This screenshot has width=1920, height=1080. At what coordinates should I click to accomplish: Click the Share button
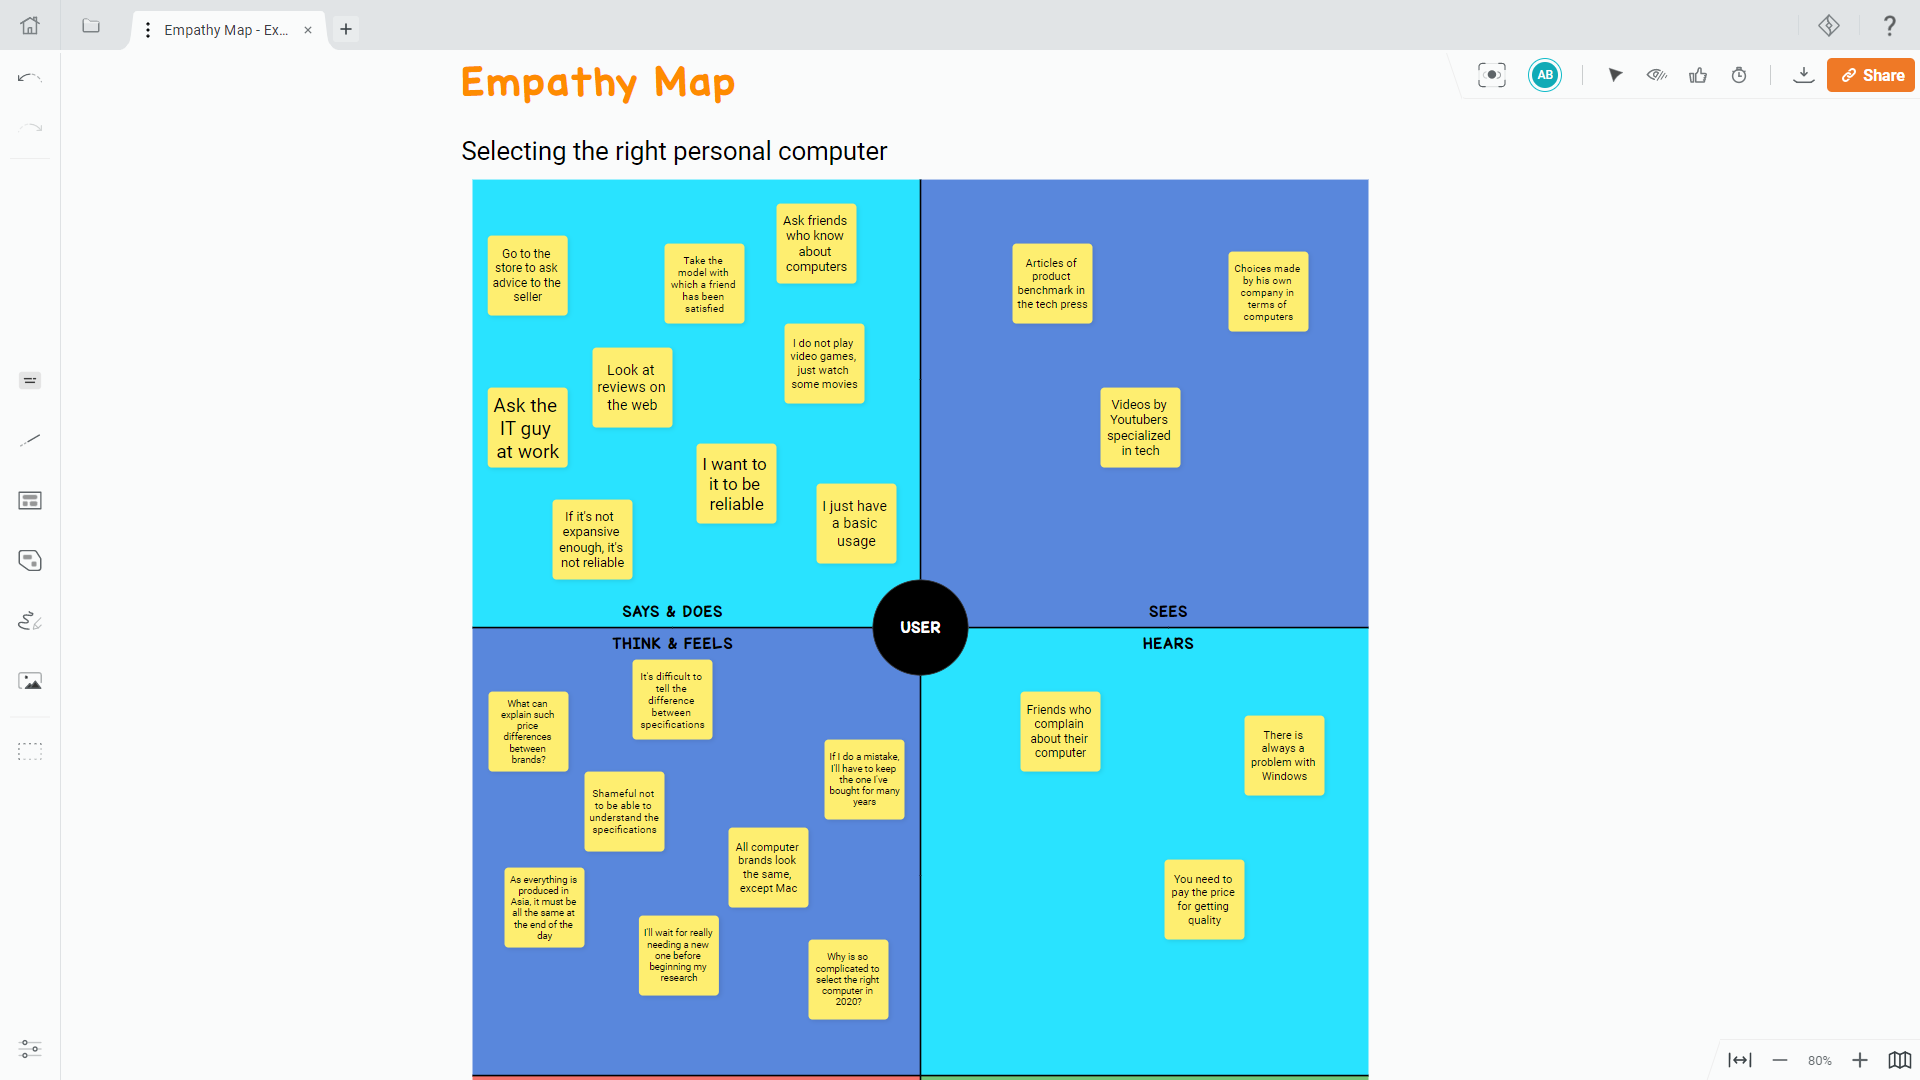click(1871, 74)
